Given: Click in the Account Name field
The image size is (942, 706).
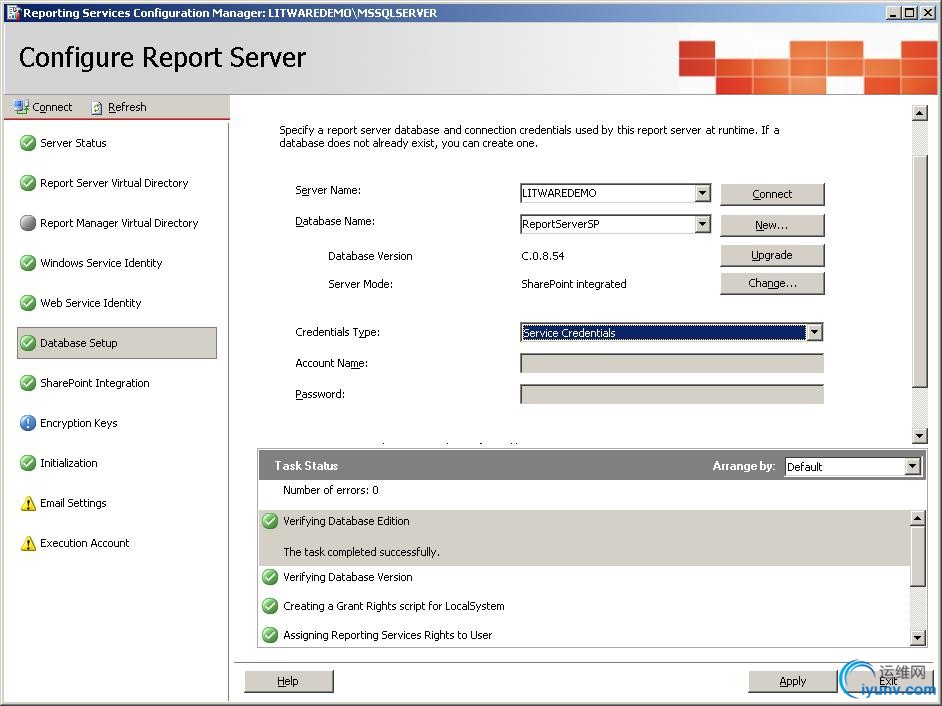Looking at the screenshot, I should click(671, 363).
